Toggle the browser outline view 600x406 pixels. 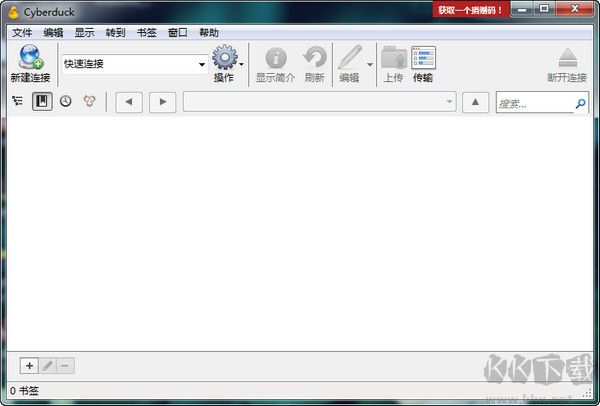(x=18, y=102)
